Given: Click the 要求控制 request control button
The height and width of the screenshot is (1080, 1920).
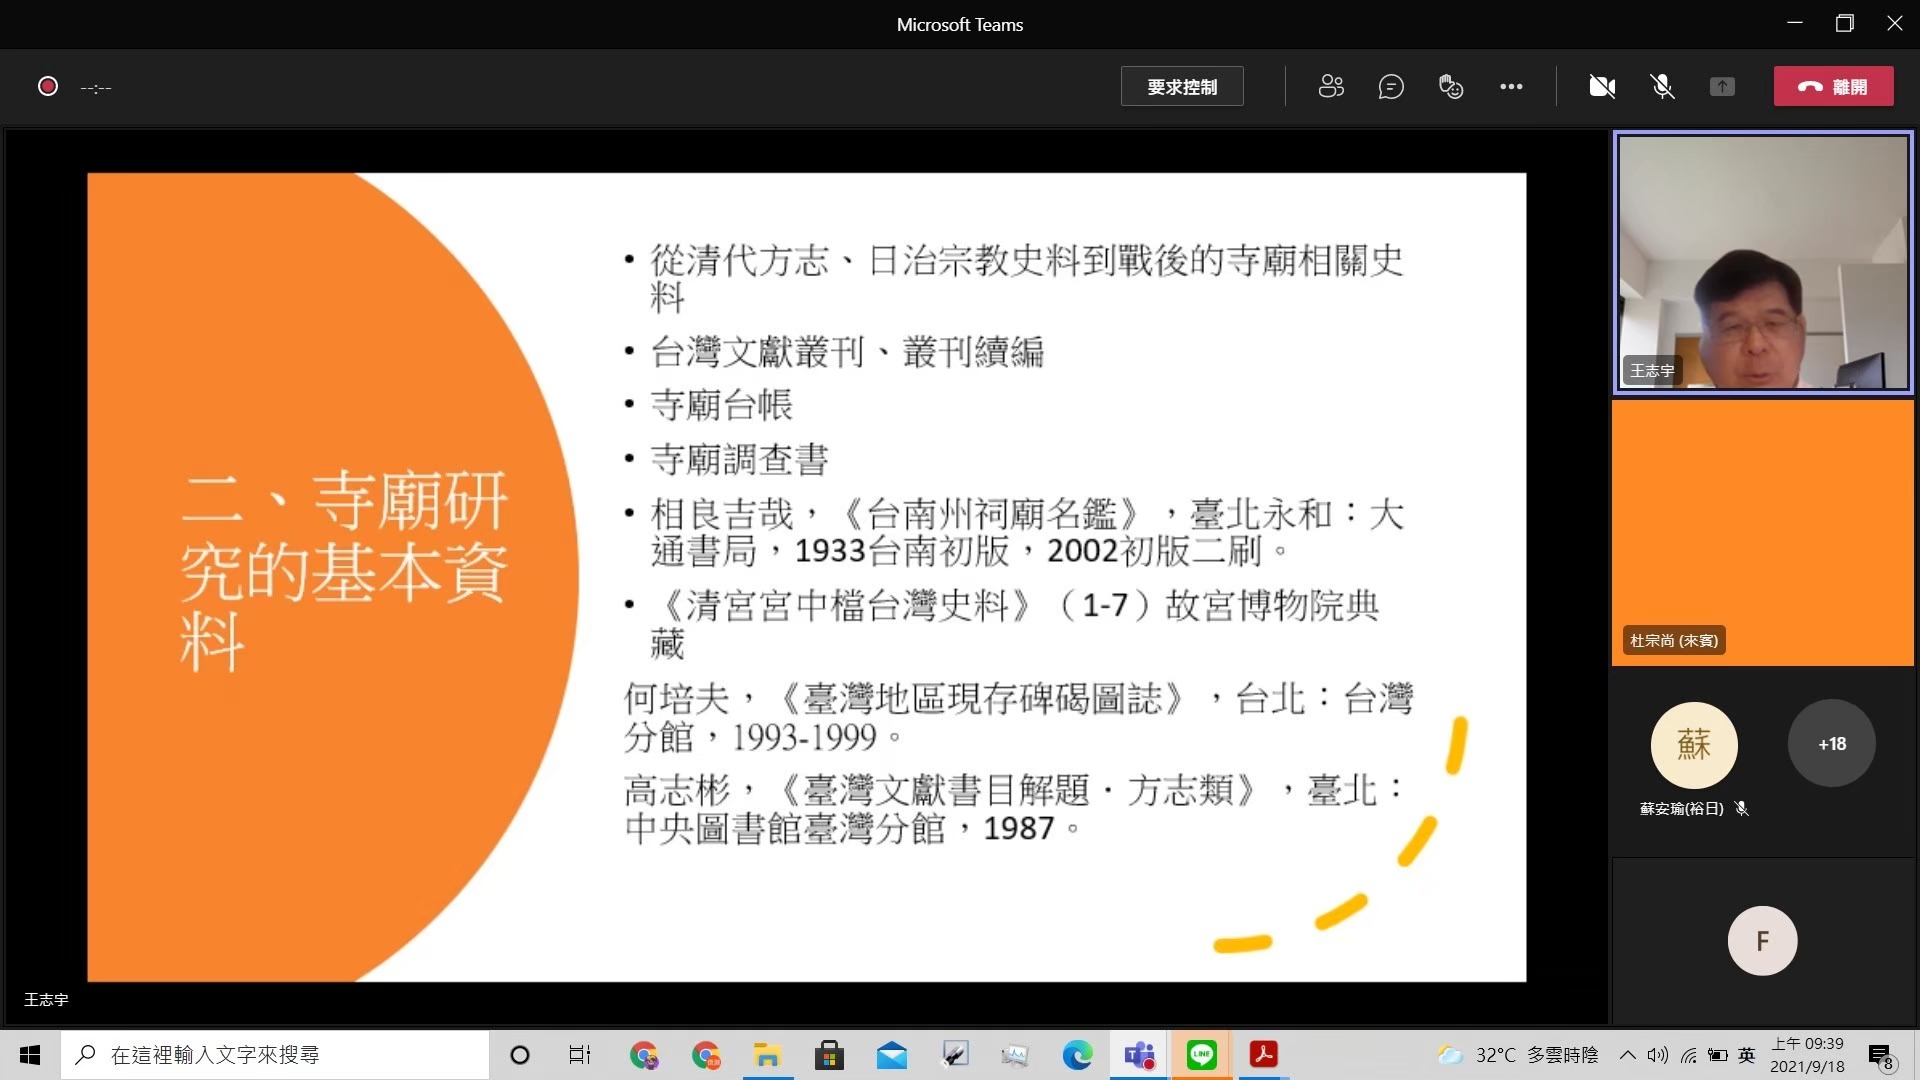Looking at the screenshot, I should [x=1182, y=87].
